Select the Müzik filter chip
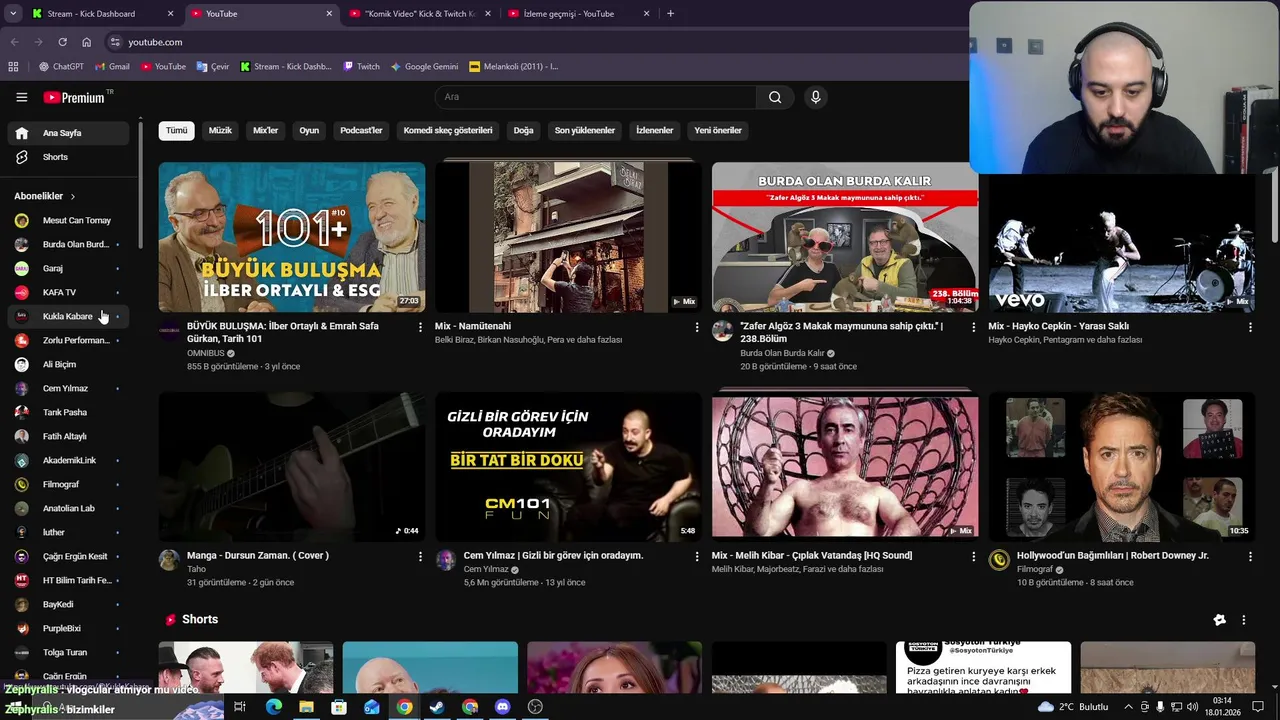Screen dimensions: 1280x720 click(220, 130)
